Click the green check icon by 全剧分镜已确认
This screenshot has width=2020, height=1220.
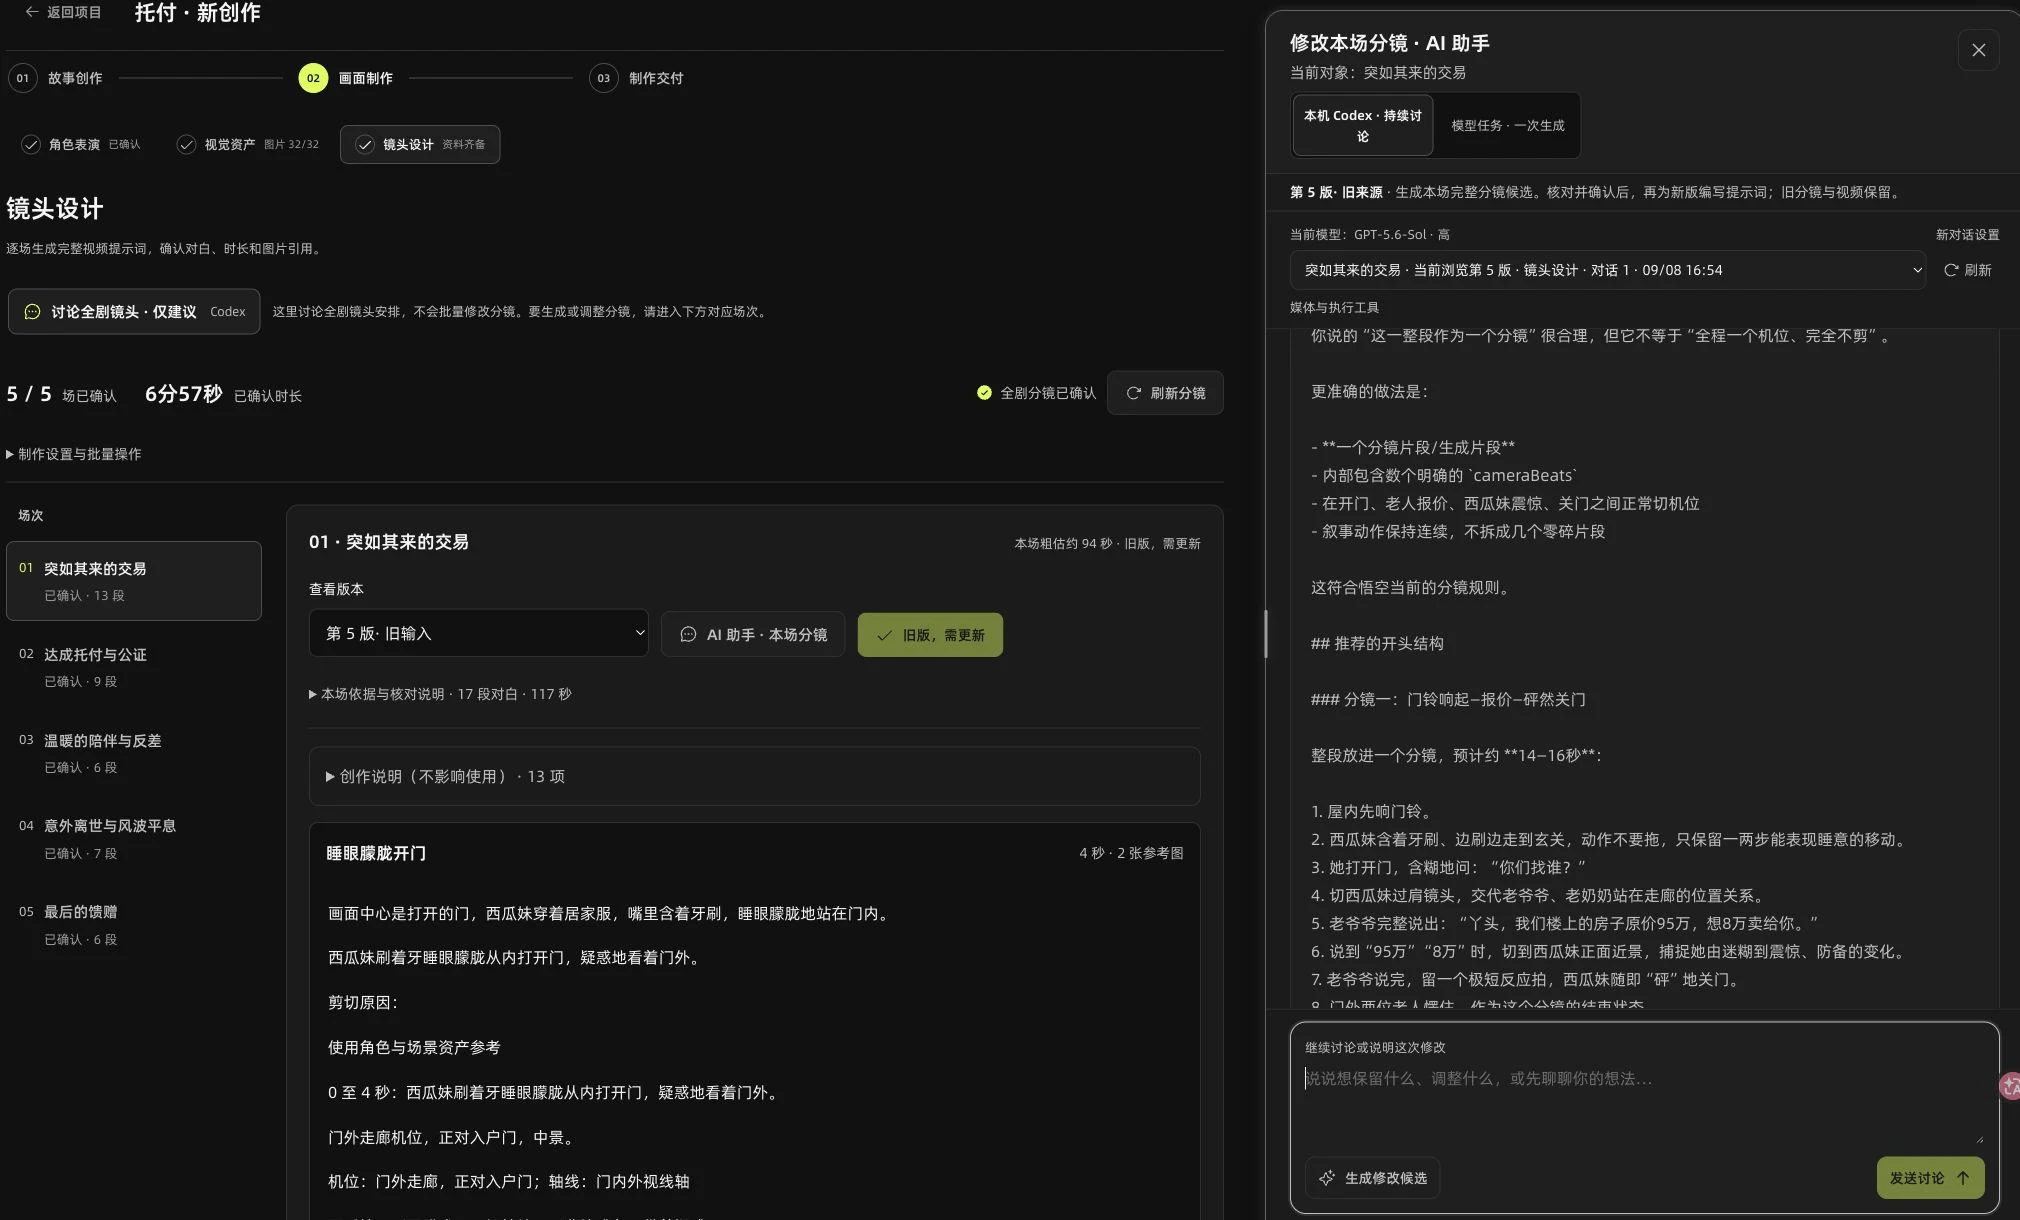tap(984, 393)
